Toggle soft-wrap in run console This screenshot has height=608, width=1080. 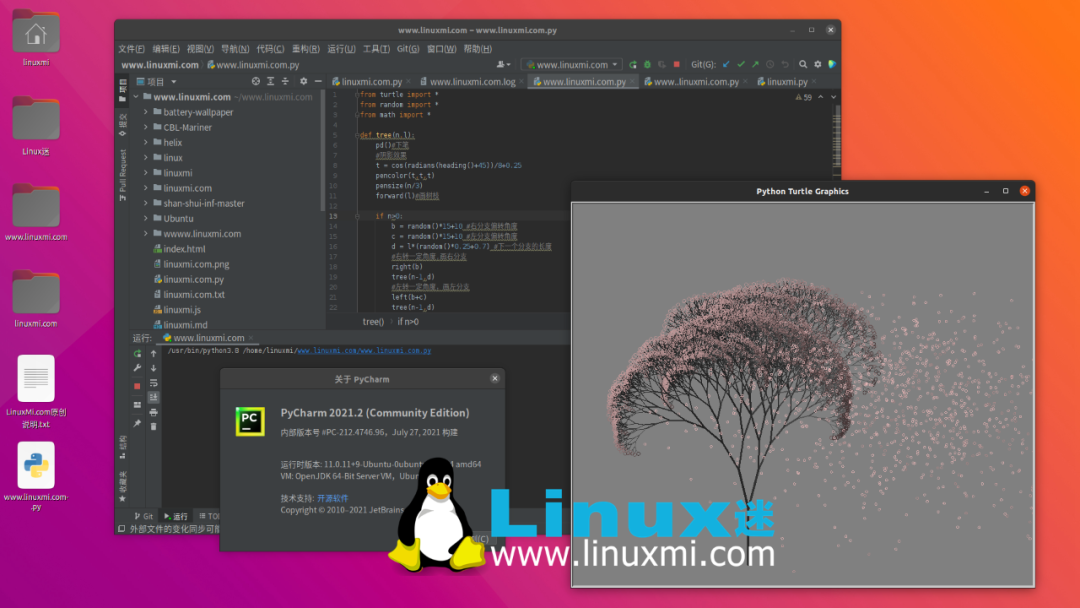point(154,383)
